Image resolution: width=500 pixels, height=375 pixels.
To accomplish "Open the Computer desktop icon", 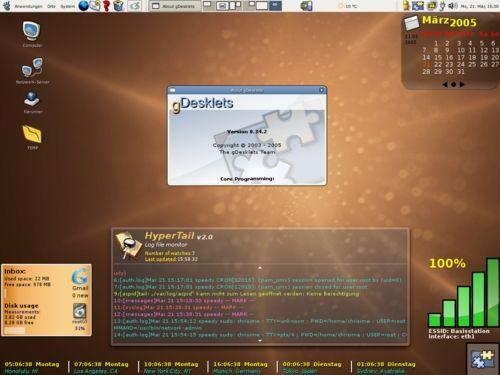I will (32, 32).
